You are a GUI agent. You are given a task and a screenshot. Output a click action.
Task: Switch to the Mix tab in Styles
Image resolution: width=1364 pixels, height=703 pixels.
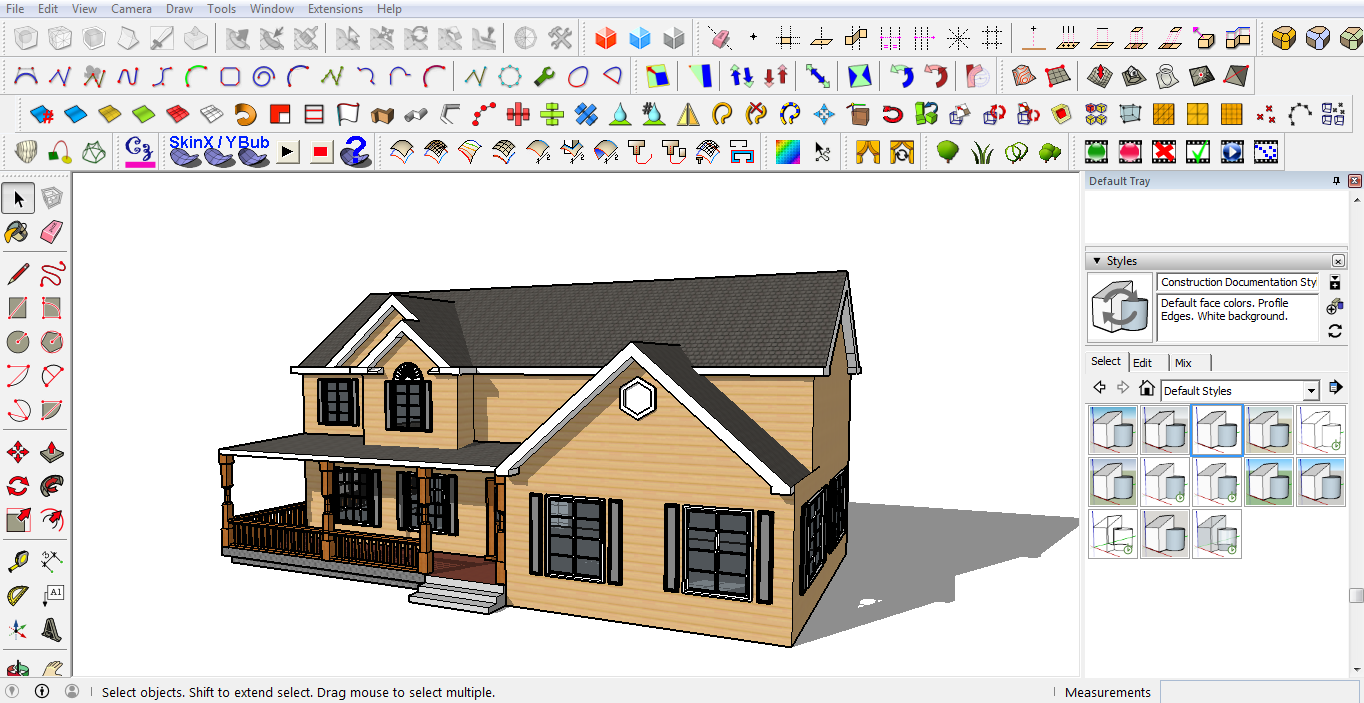coord(1184,363)
